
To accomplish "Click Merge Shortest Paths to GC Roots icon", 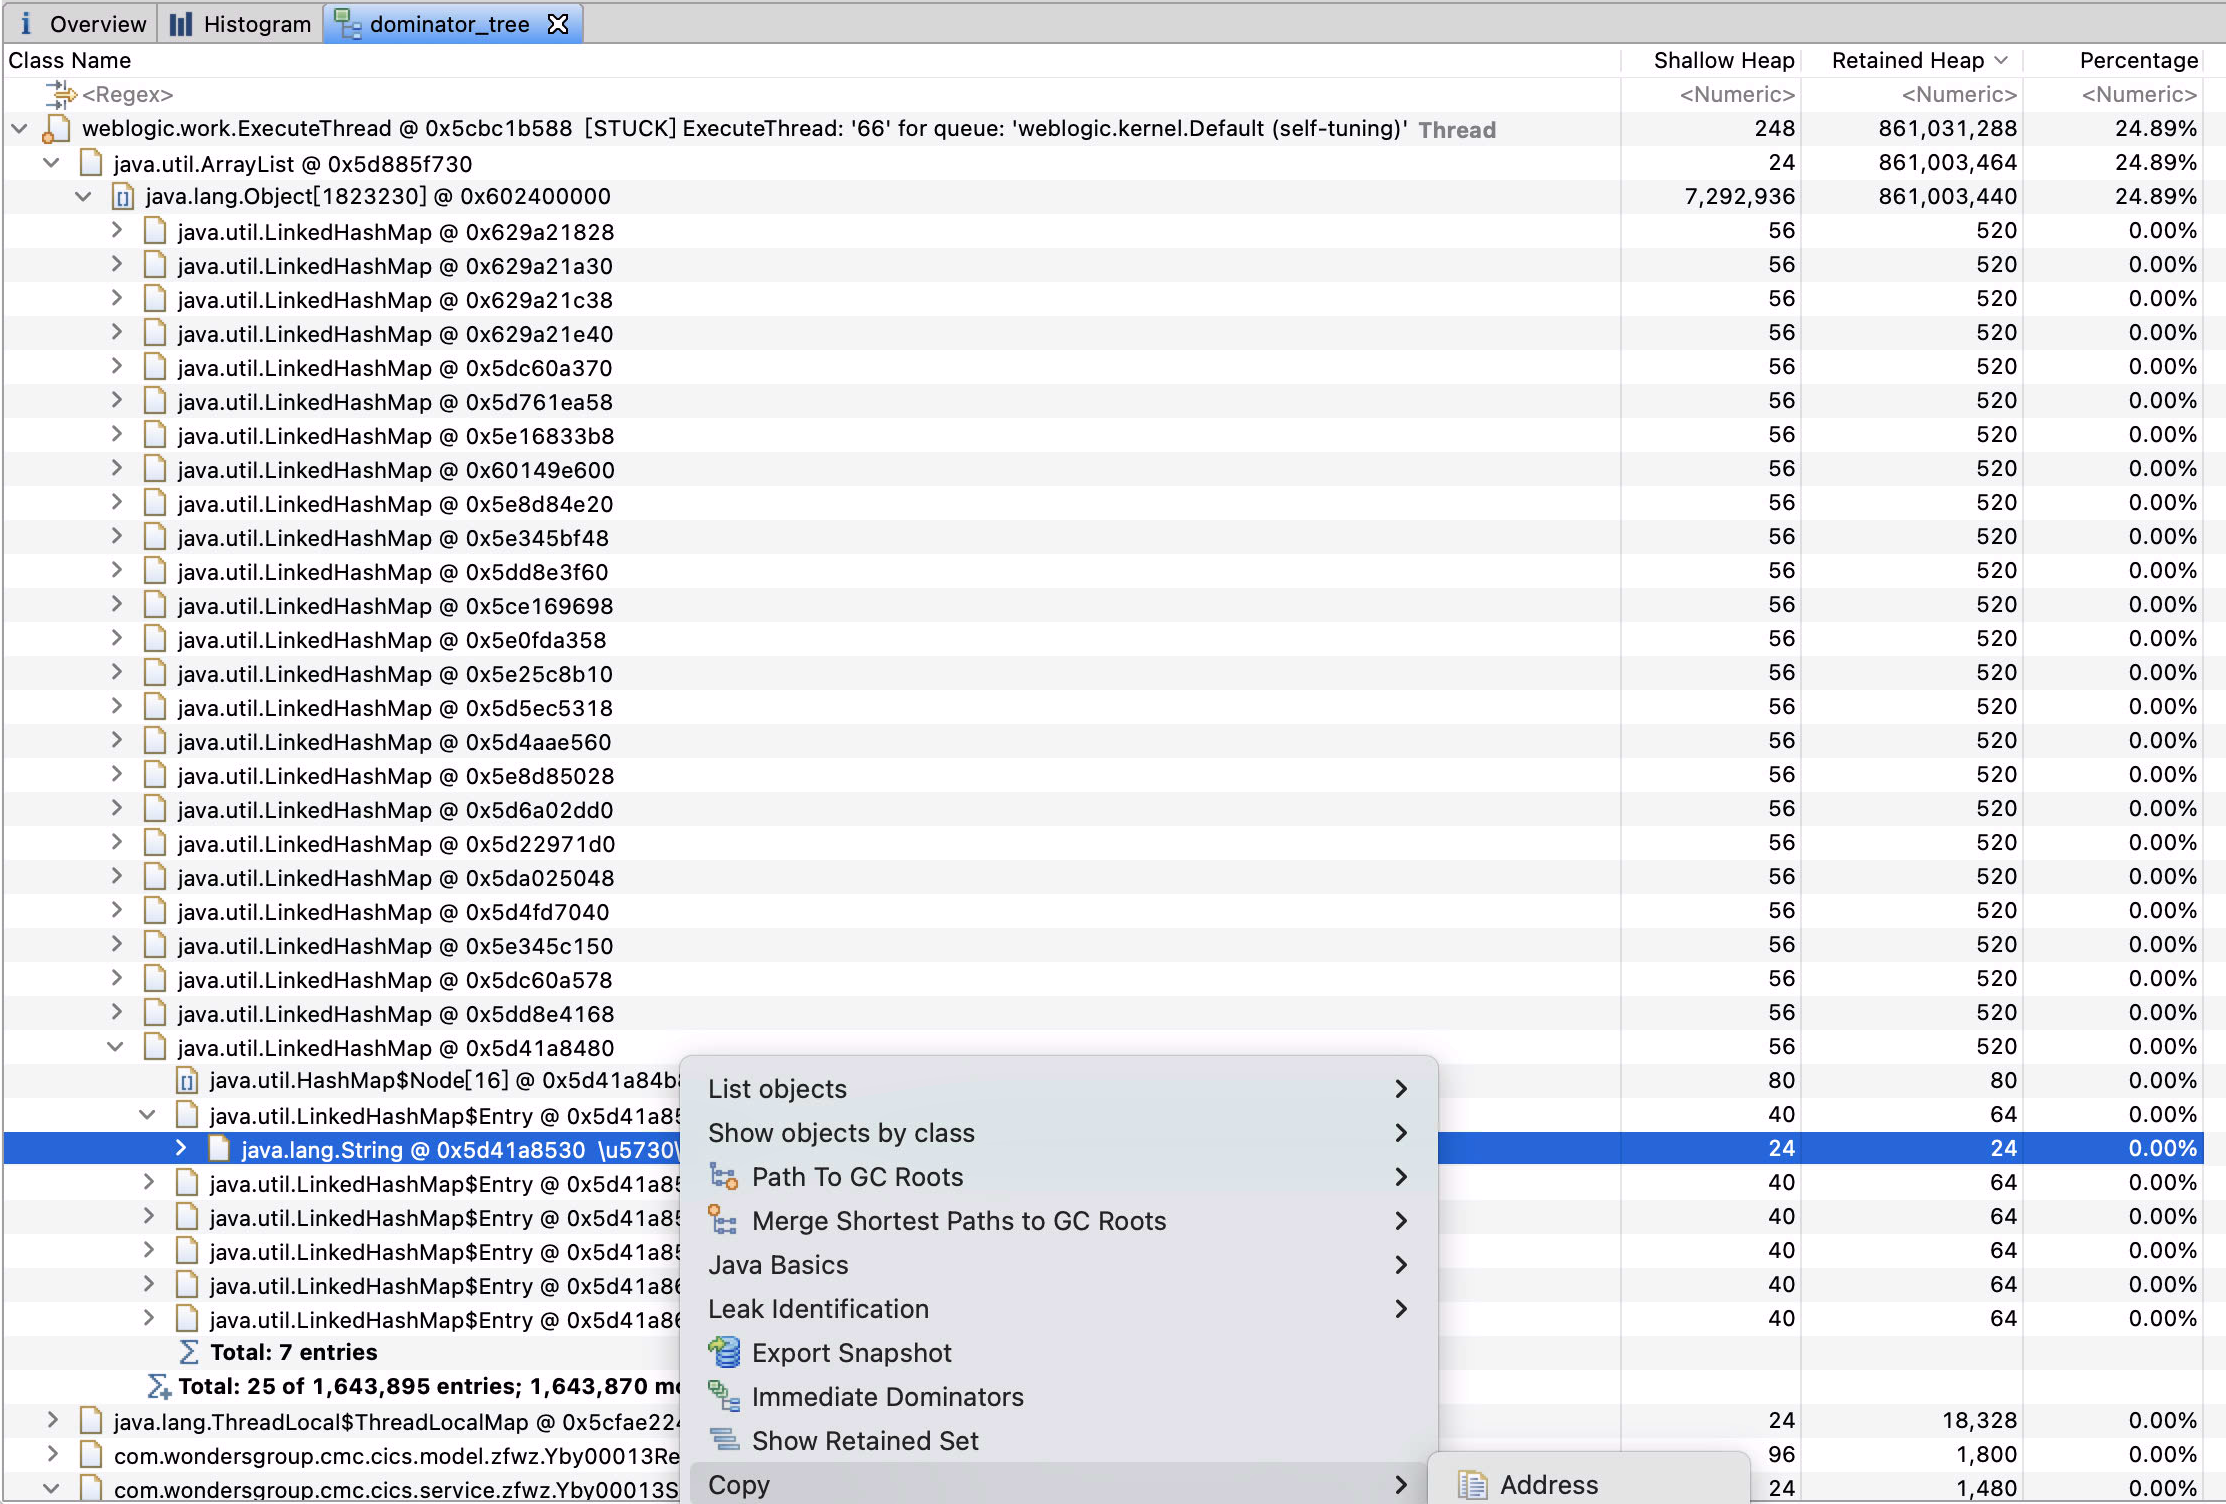I will (723, 1221).
